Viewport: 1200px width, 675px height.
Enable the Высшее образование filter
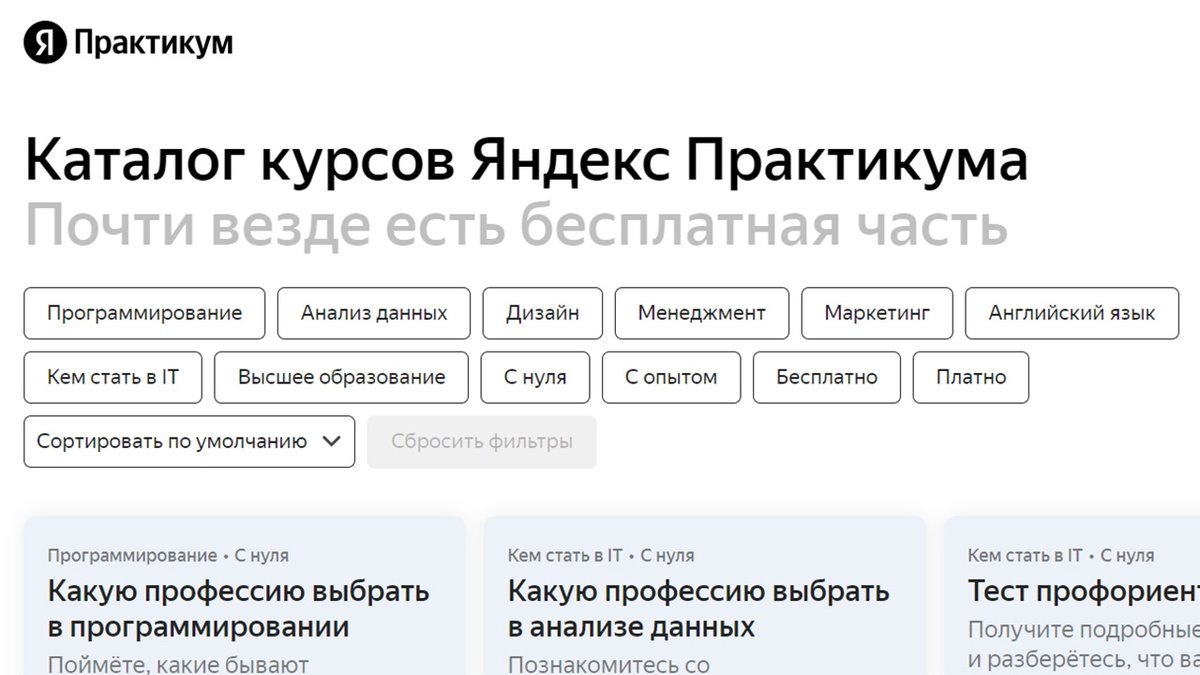pyautogui.click(x=340, y=377)
